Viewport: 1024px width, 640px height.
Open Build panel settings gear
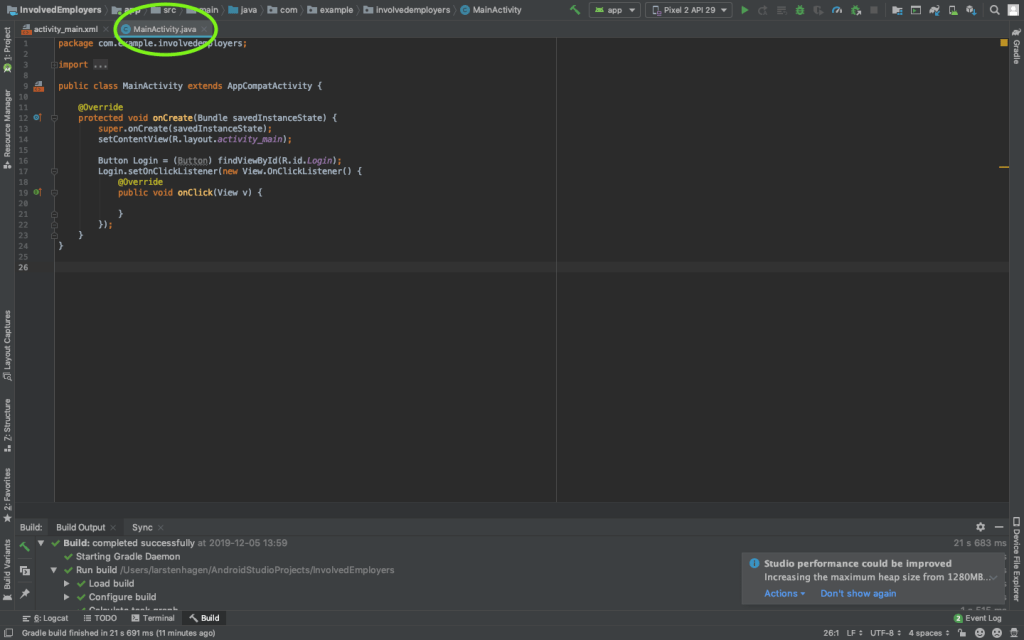click(x=980, y=527)
